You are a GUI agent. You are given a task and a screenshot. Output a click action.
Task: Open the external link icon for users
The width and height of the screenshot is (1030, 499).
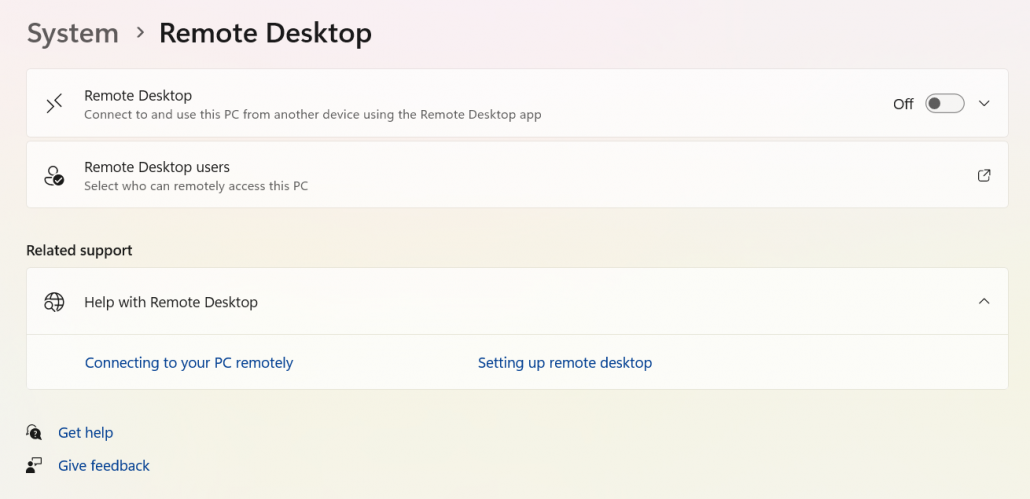[x=983, y=175]
